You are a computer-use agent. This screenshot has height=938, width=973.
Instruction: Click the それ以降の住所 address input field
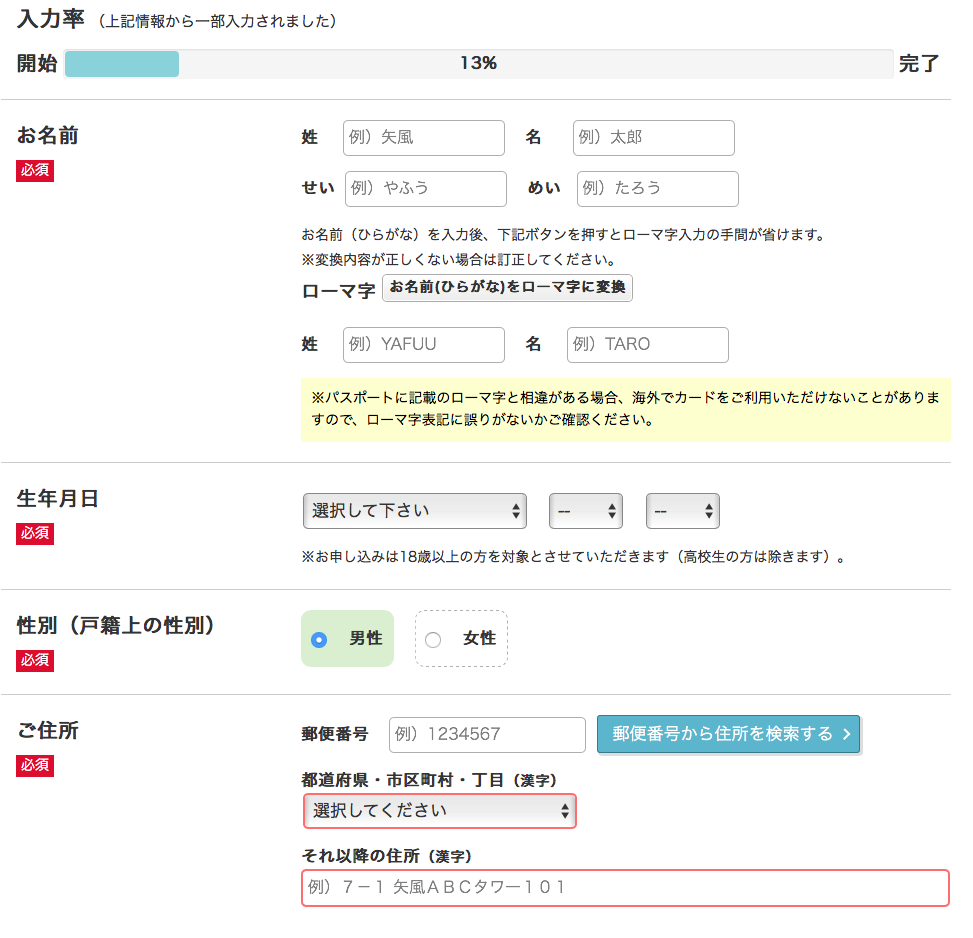click(x=625, y=888)
